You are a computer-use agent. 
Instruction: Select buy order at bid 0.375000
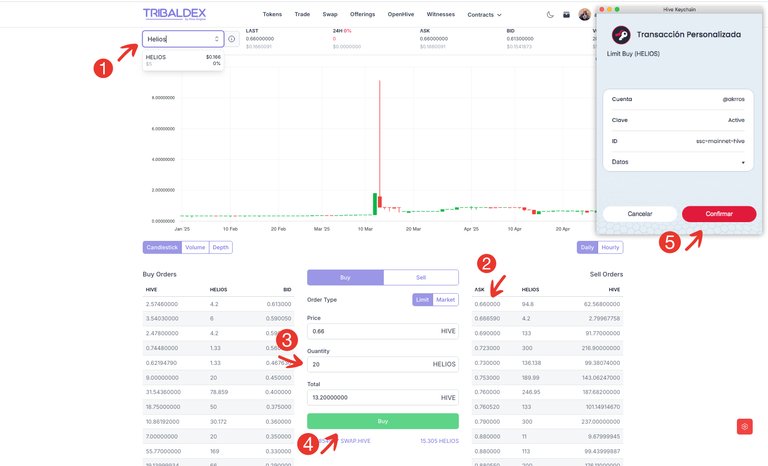[218, 407]
